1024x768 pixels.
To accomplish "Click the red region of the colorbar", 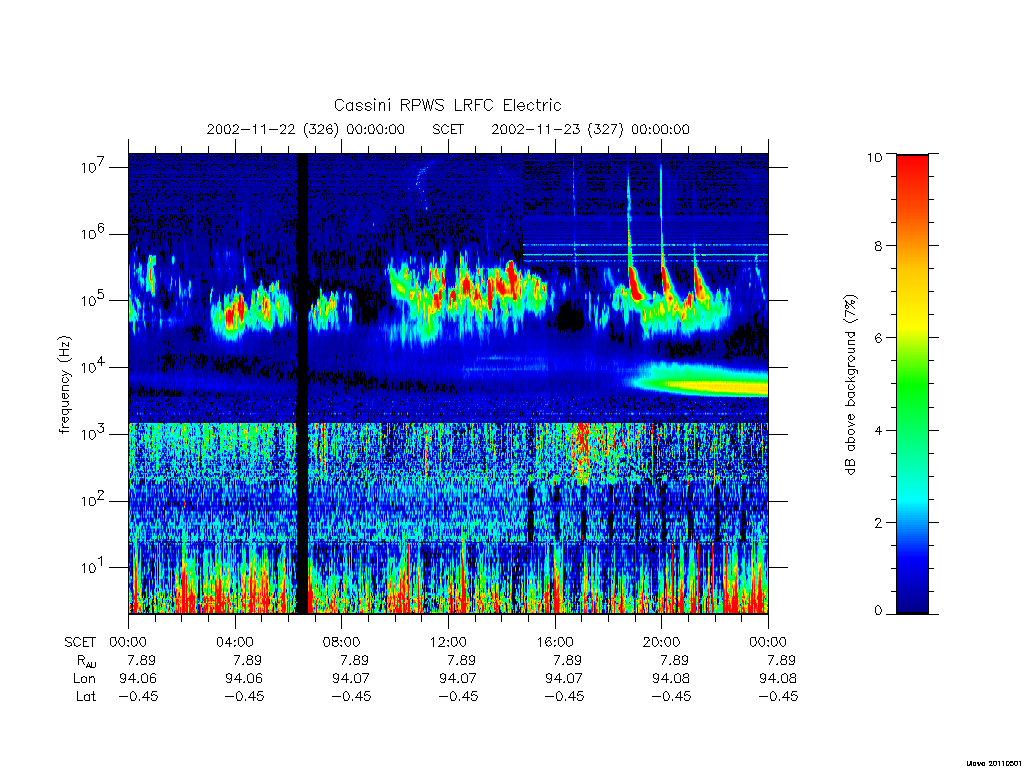I will (912, 180).
